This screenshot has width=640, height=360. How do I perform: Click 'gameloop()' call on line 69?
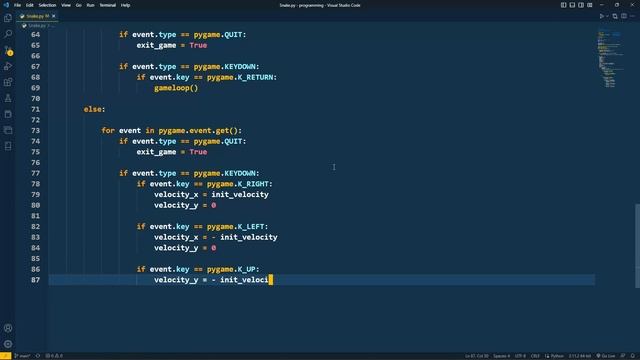176,88
